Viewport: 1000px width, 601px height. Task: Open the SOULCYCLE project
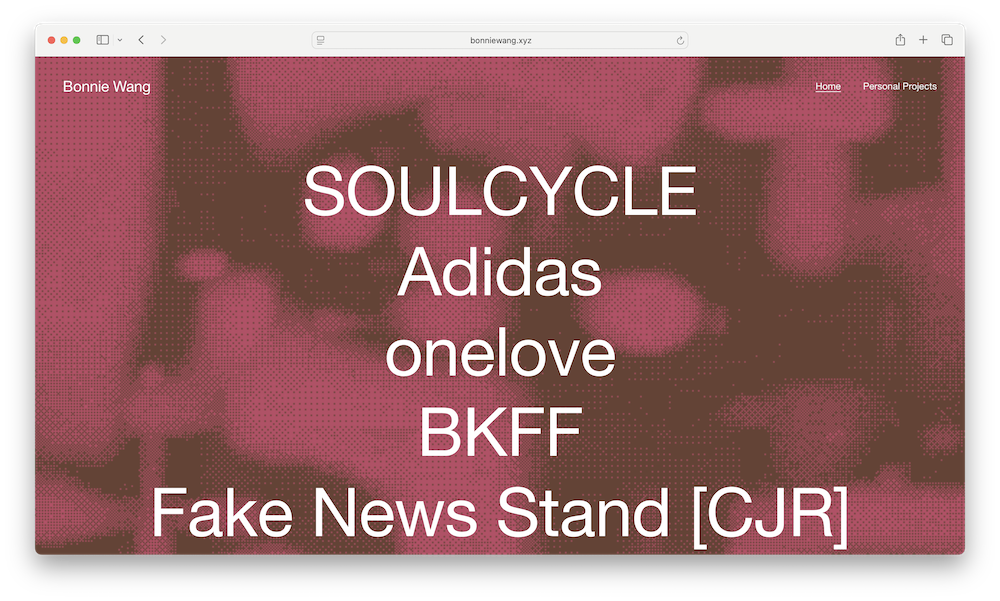click(x=499, y=193)
